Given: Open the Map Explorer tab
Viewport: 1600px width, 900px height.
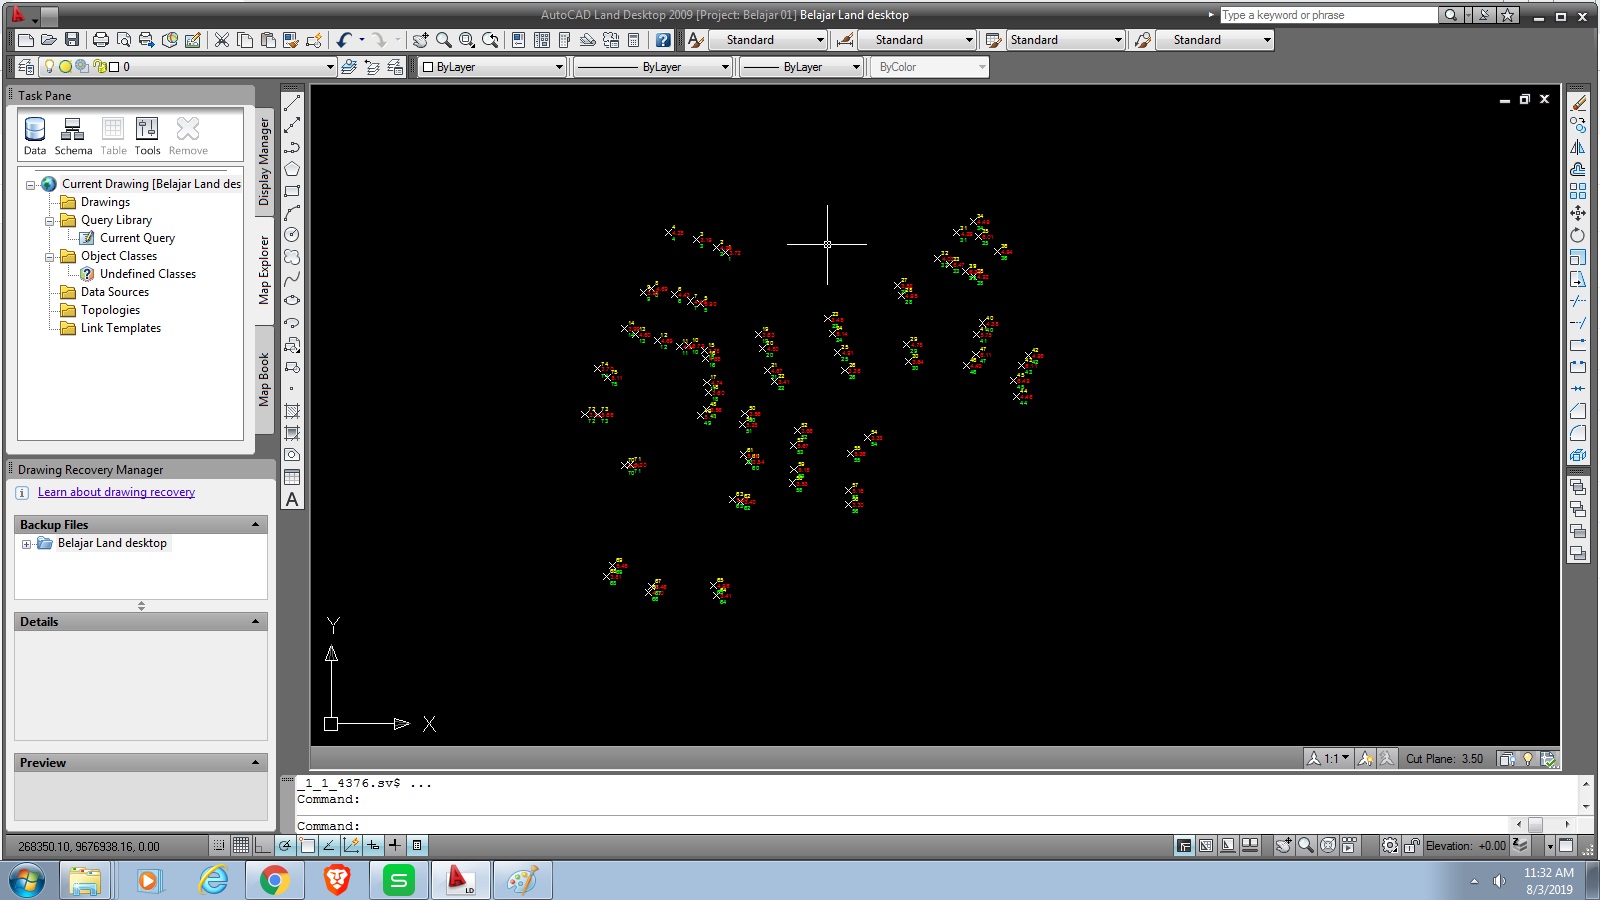Looking at the screenshot, I should (264, 270).
